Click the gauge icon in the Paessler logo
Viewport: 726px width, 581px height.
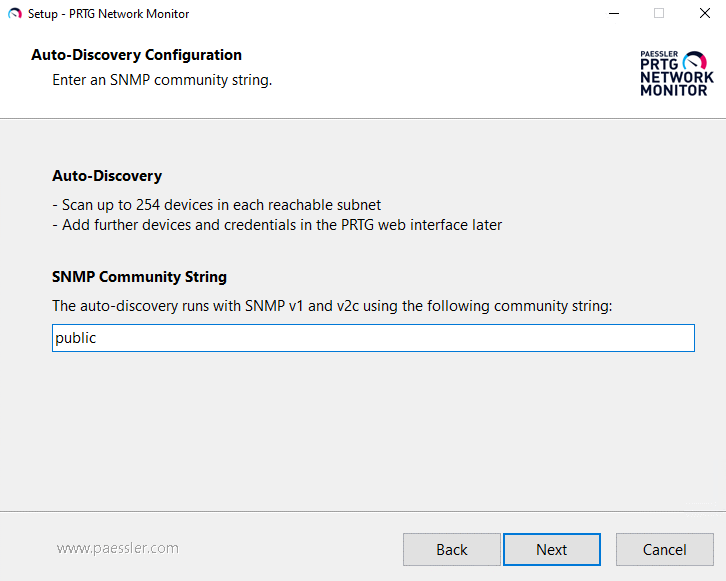pos(695,61)
